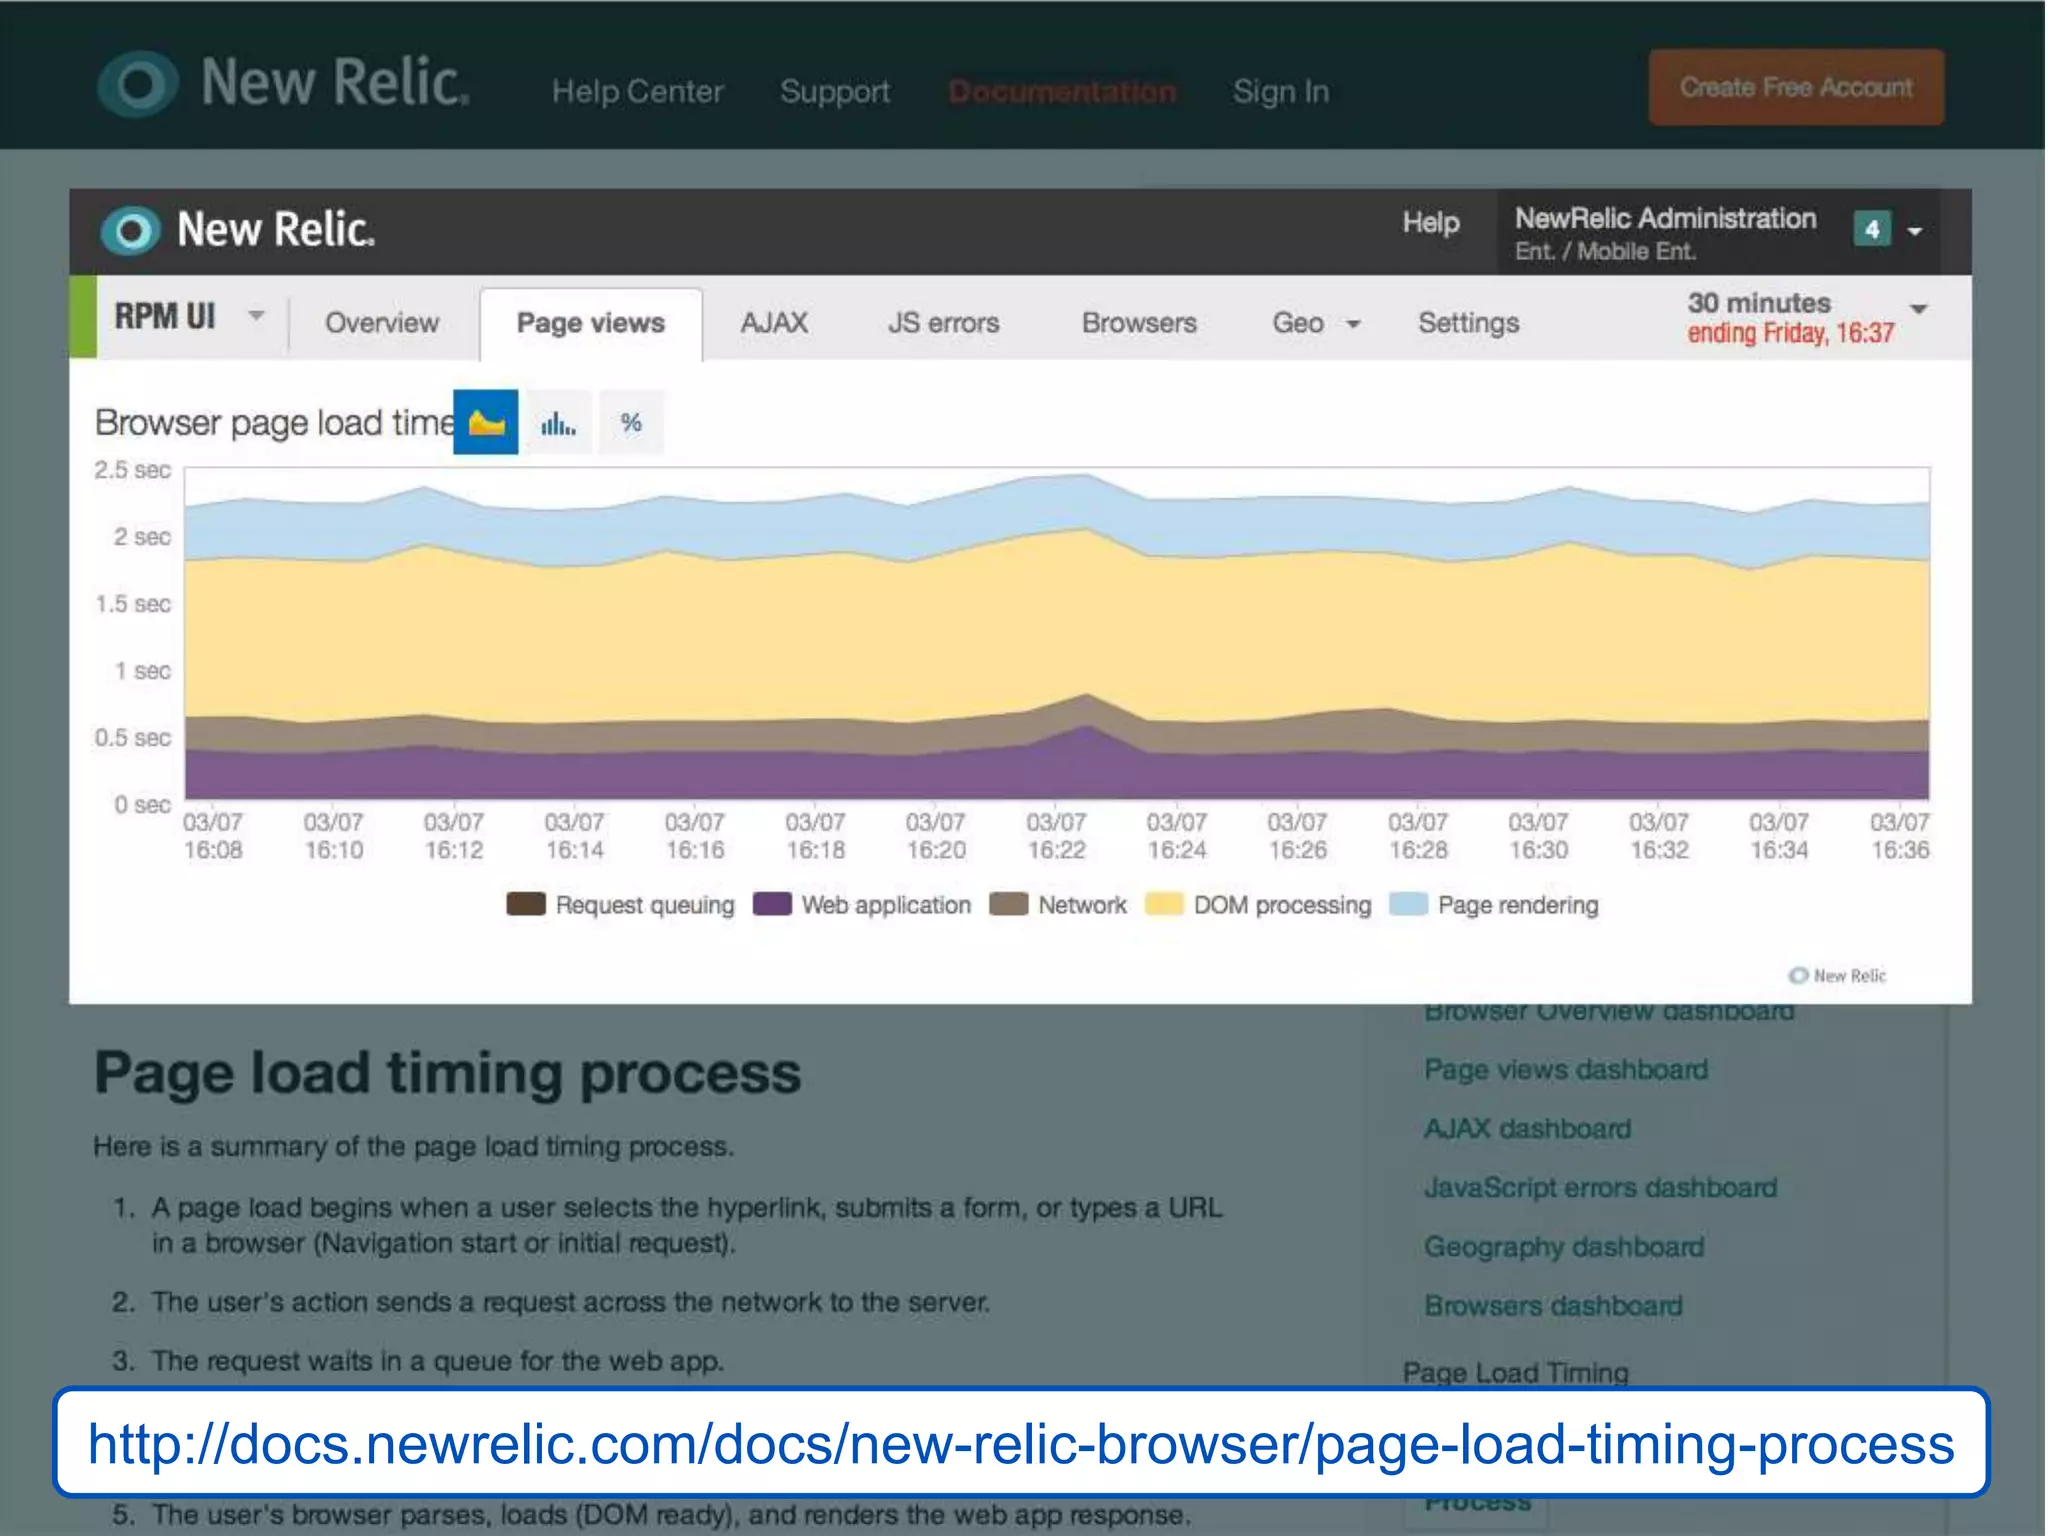Click the Help link in the dashboard header
The image size is (2048, 1536).
tap(1430, 222)
